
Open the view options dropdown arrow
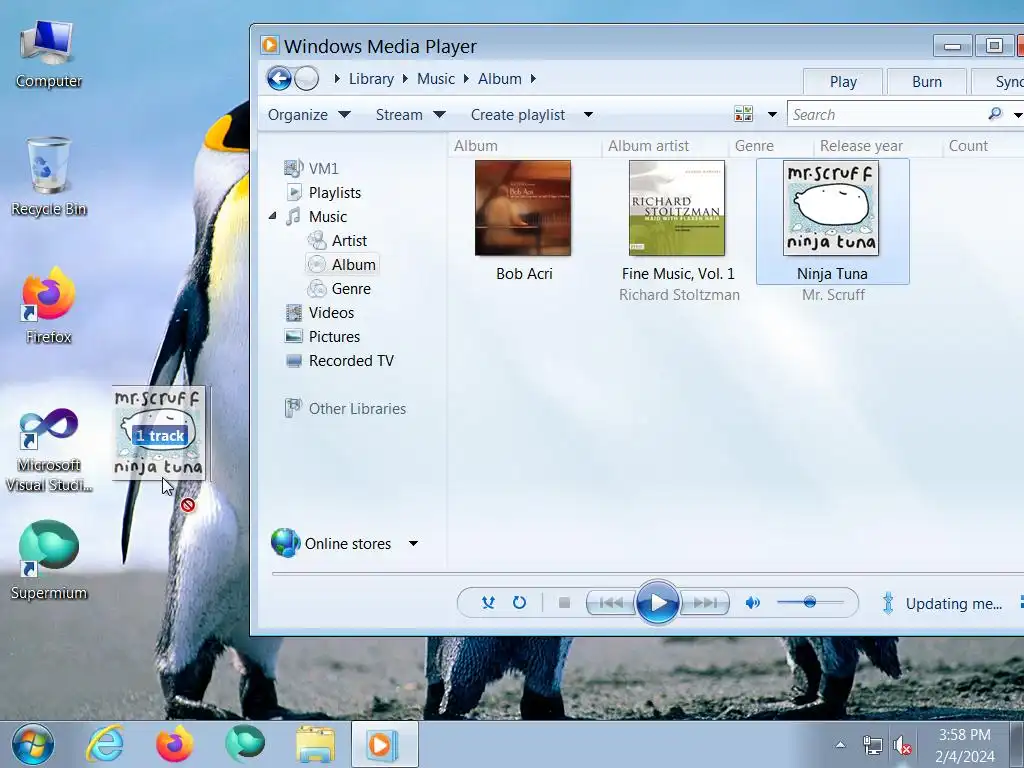(772, 114)
